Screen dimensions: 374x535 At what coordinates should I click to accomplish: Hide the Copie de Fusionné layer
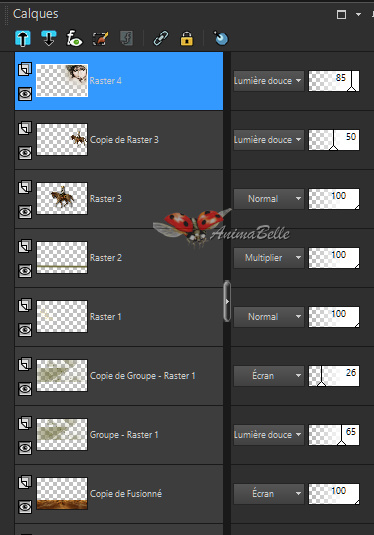[x=25, y=507]
